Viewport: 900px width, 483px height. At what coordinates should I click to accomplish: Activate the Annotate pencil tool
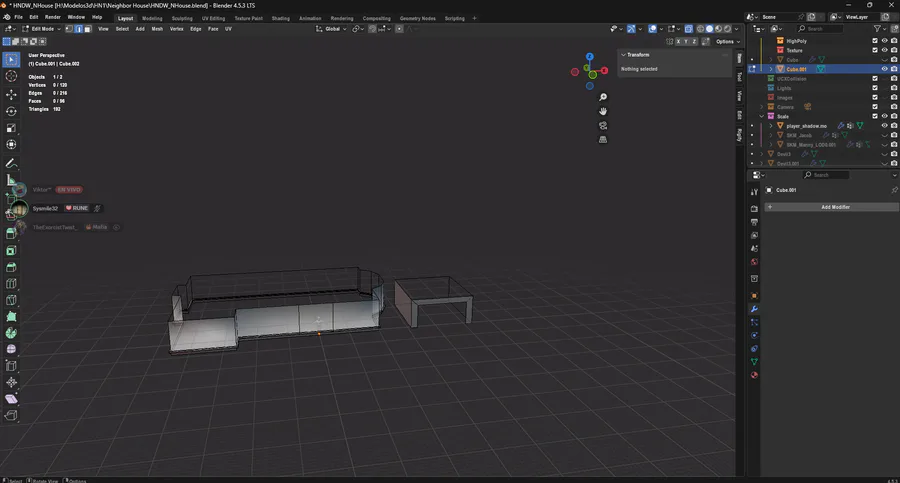pyautogui.click(x=11, y=164)
